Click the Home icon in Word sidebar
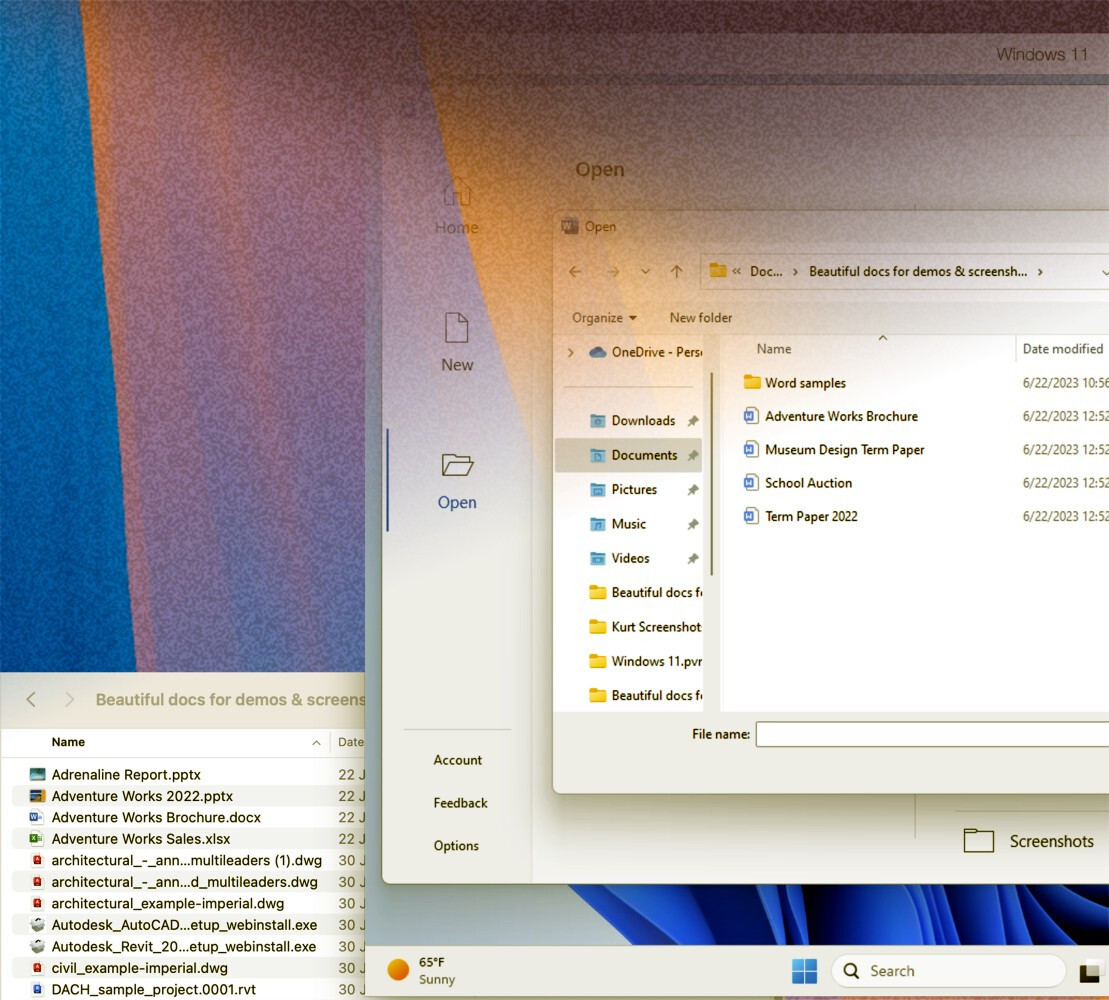The image size is (1109, 1000). pos(457,192)
